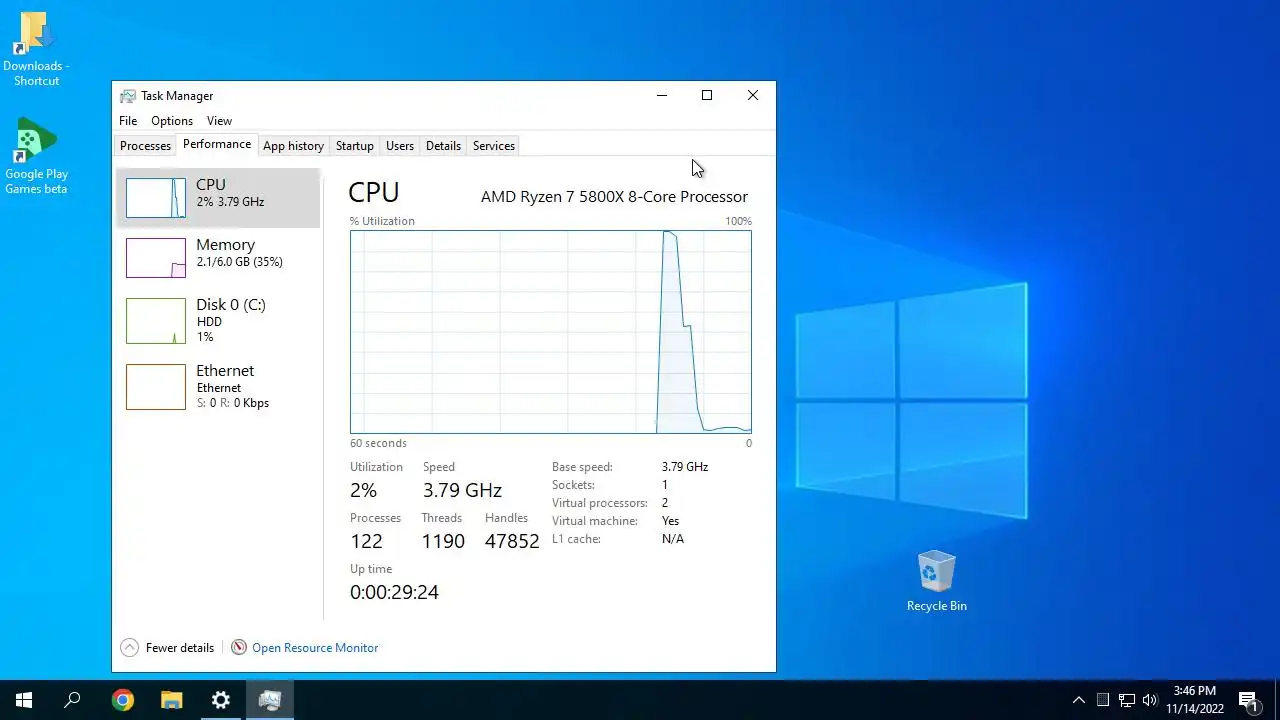Image resolution: width=1280 pixels, height=720 pixels.
Task: Click the Fewer details label
Action: point(180,648)
